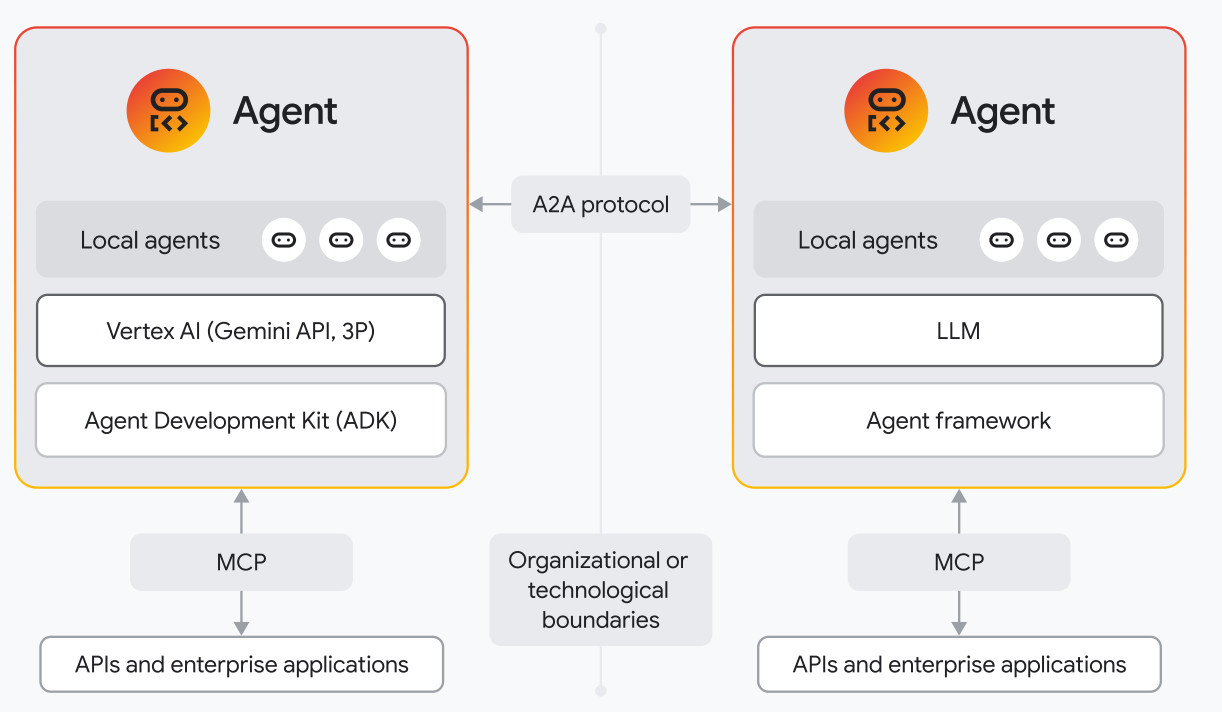1222x712 pixels.
Task: Open APIs and enterprise applications below the LLM agent
Action: click(x=959, y=665)
